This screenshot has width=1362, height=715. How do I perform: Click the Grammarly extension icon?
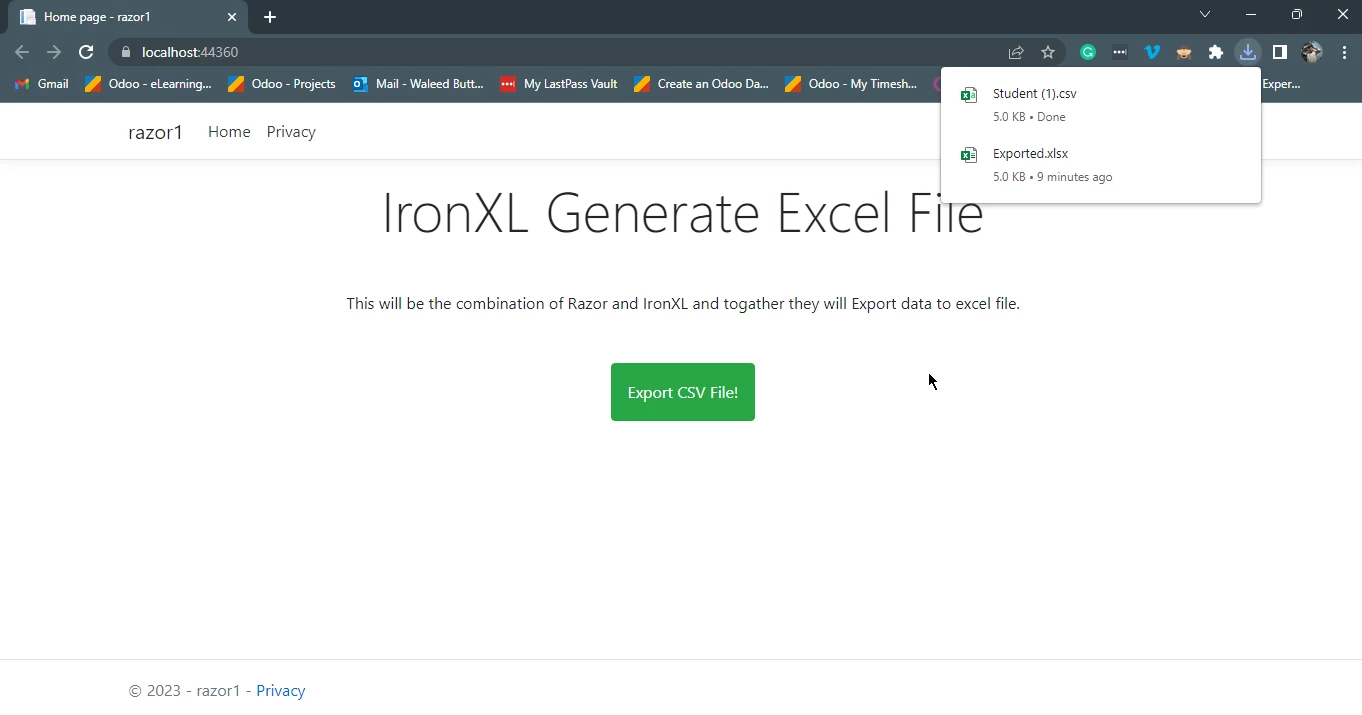[1088, 52]
